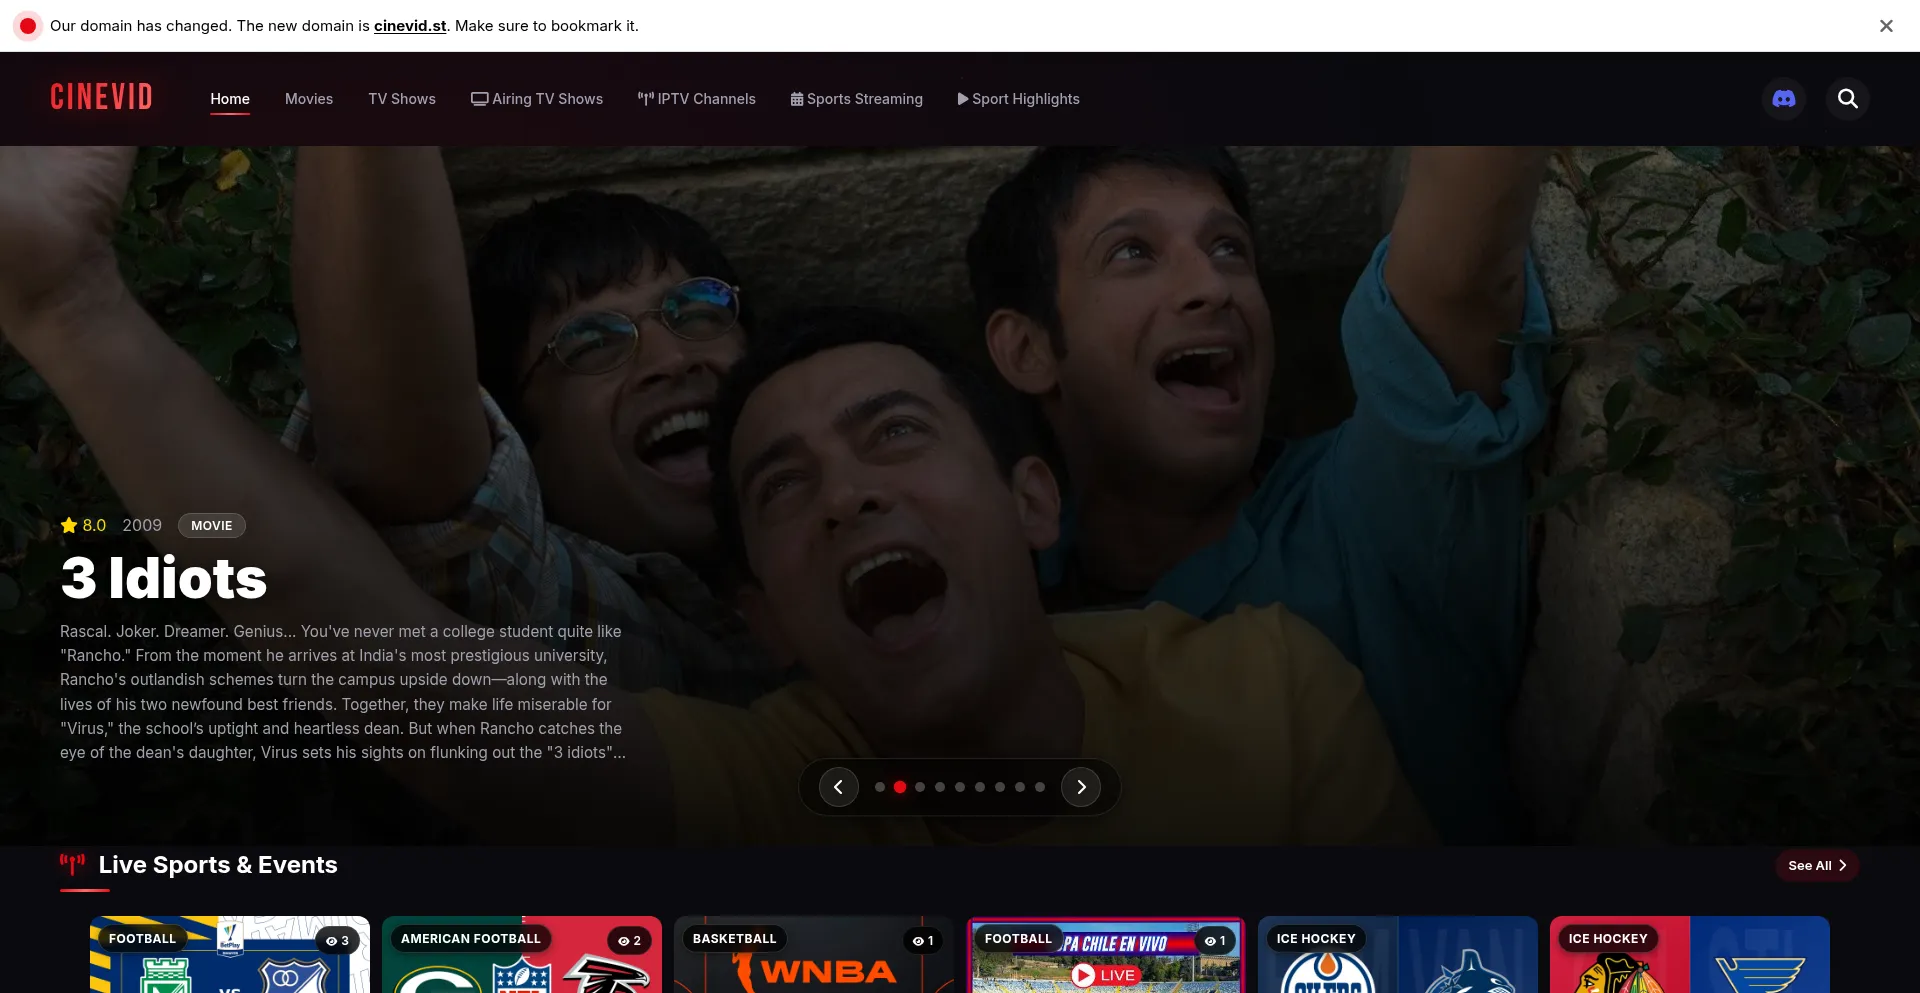Click the 2 viewers eye badge

tap(629, 941)
